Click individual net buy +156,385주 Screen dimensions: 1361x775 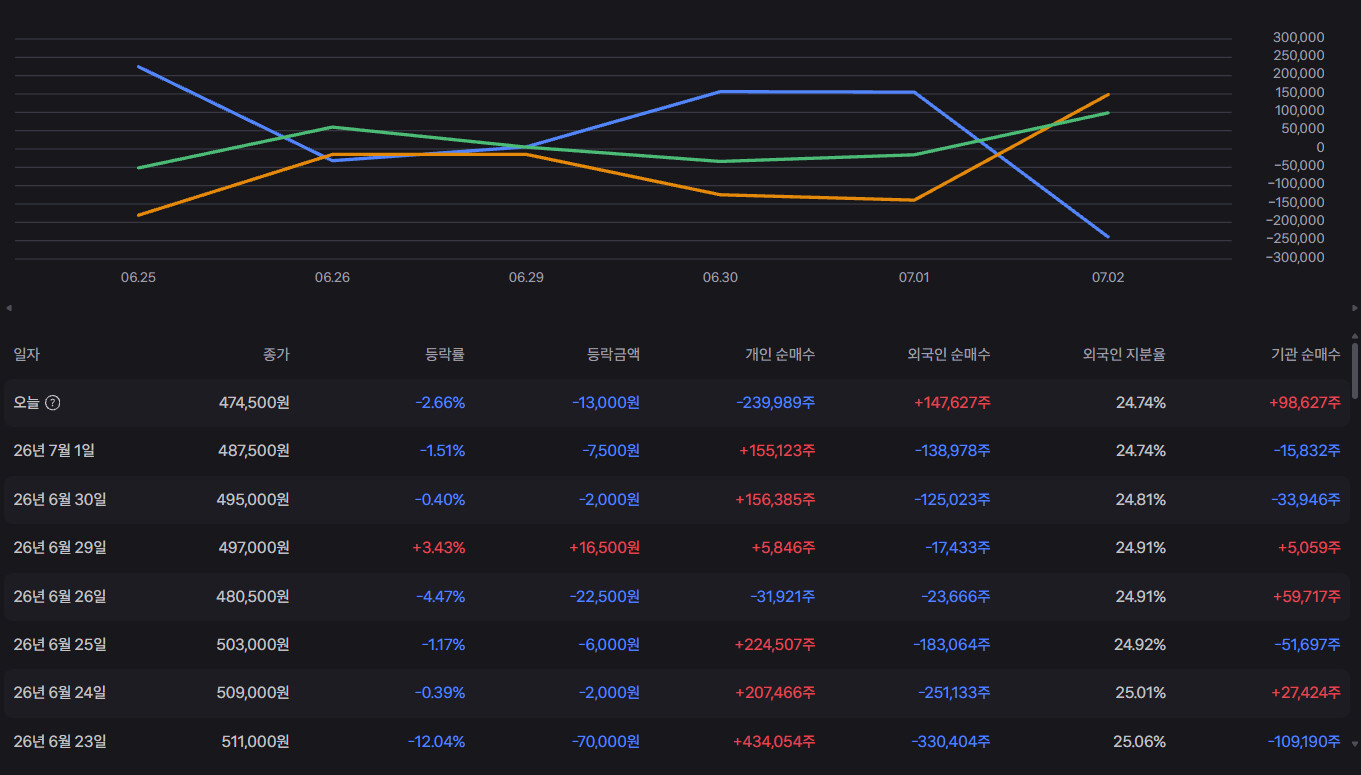tap(775, 499)
